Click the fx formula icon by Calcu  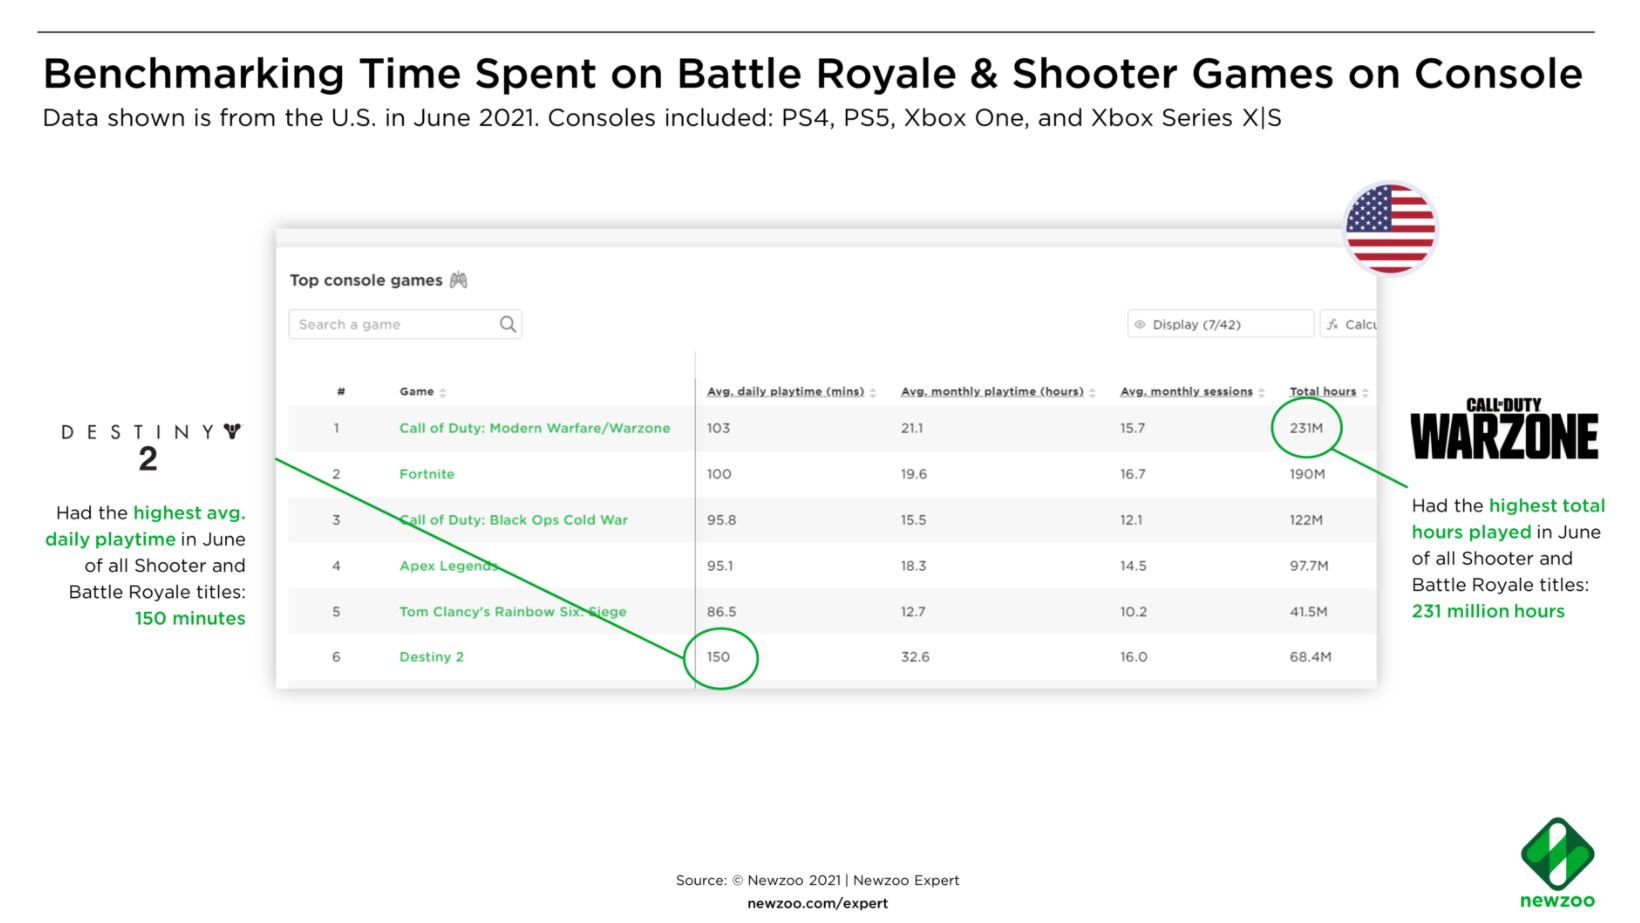coord(1333,324)
